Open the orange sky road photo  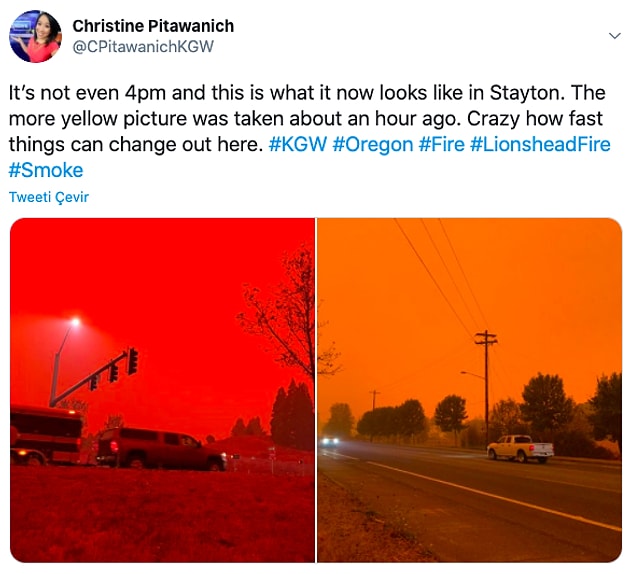pos(469,390)
